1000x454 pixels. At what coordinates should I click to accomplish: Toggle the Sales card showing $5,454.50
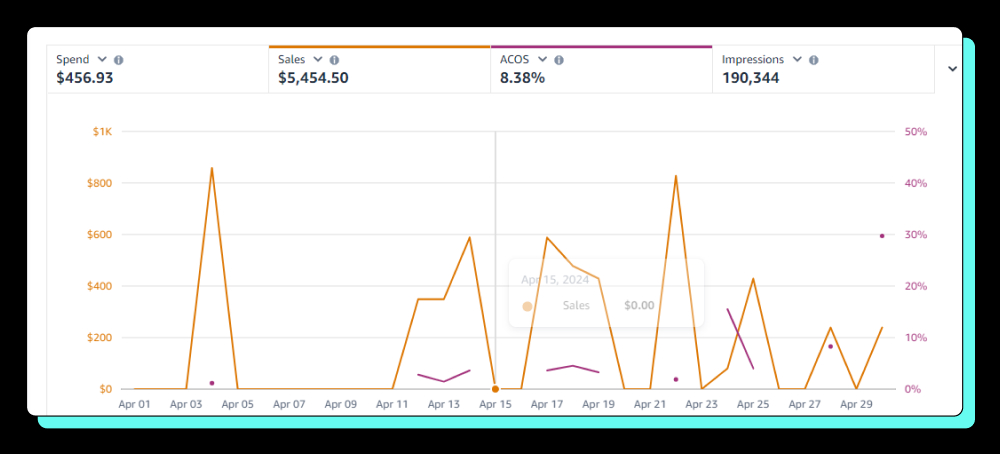(379, 70)
